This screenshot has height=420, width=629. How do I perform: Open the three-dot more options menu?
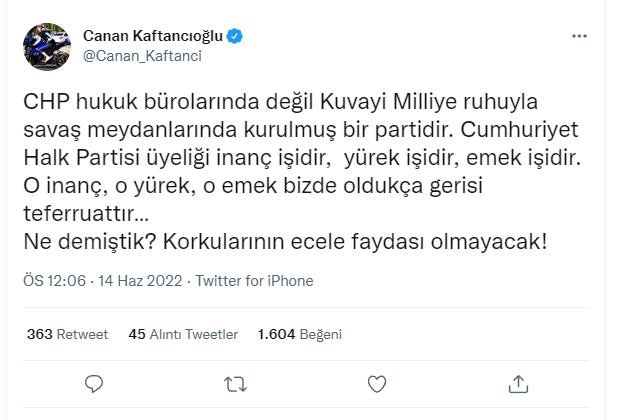coord(579,36)
